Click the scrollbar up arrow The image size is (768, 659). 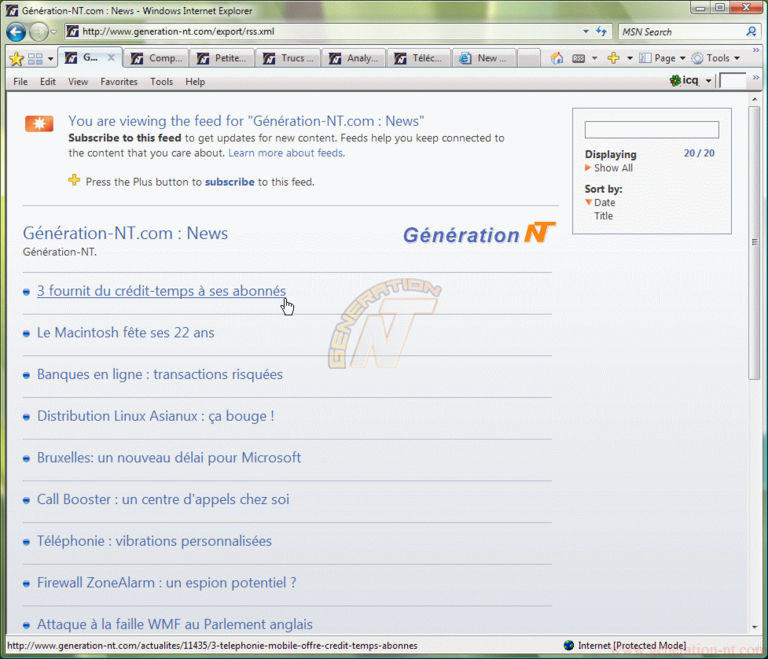pyautogui.click(x=754, y=99)
